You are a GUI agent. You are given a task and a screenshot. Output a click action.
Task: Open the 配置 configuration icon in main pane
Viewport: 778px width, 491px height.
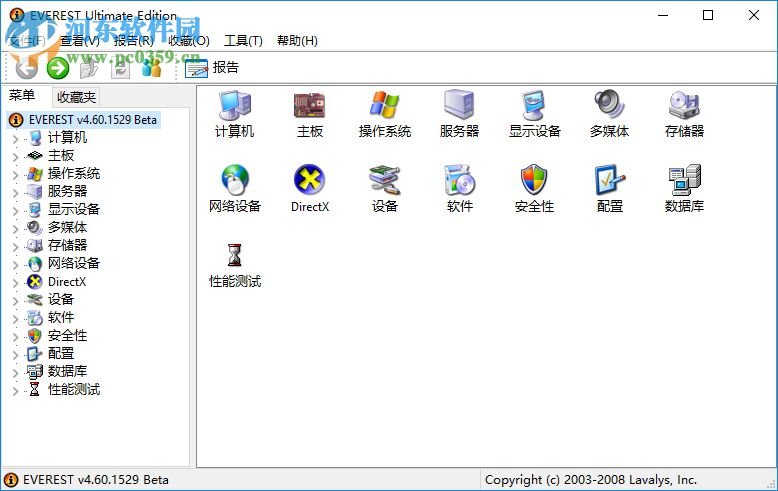point(609,180)
